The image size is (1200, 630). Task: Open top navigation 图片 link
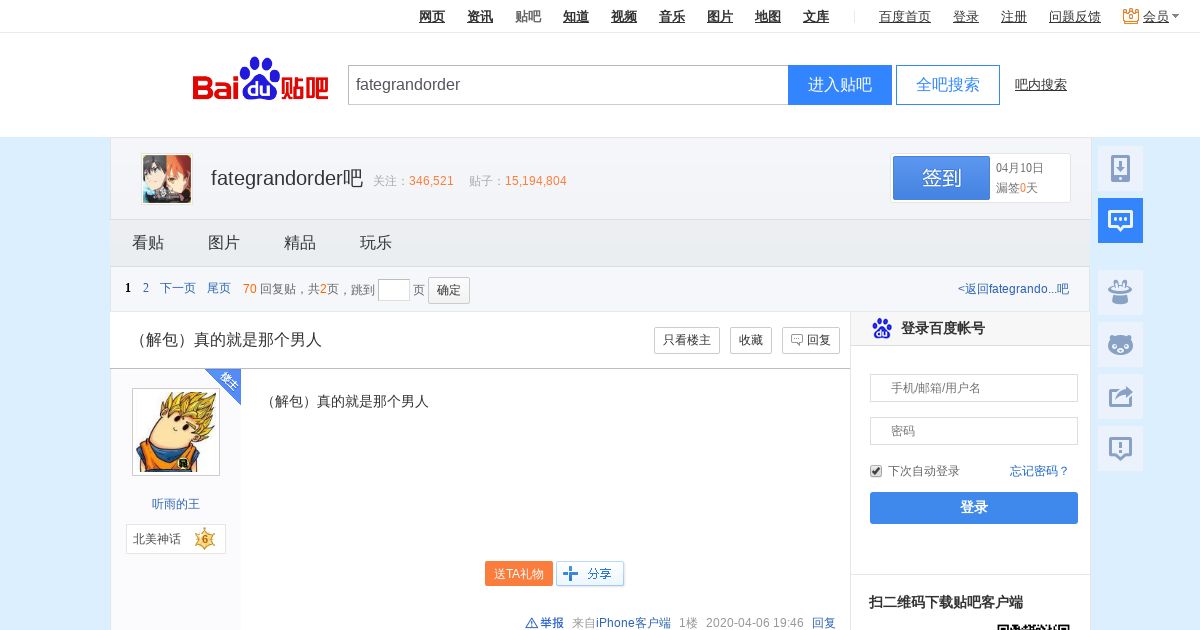click(x=720, y=16)
